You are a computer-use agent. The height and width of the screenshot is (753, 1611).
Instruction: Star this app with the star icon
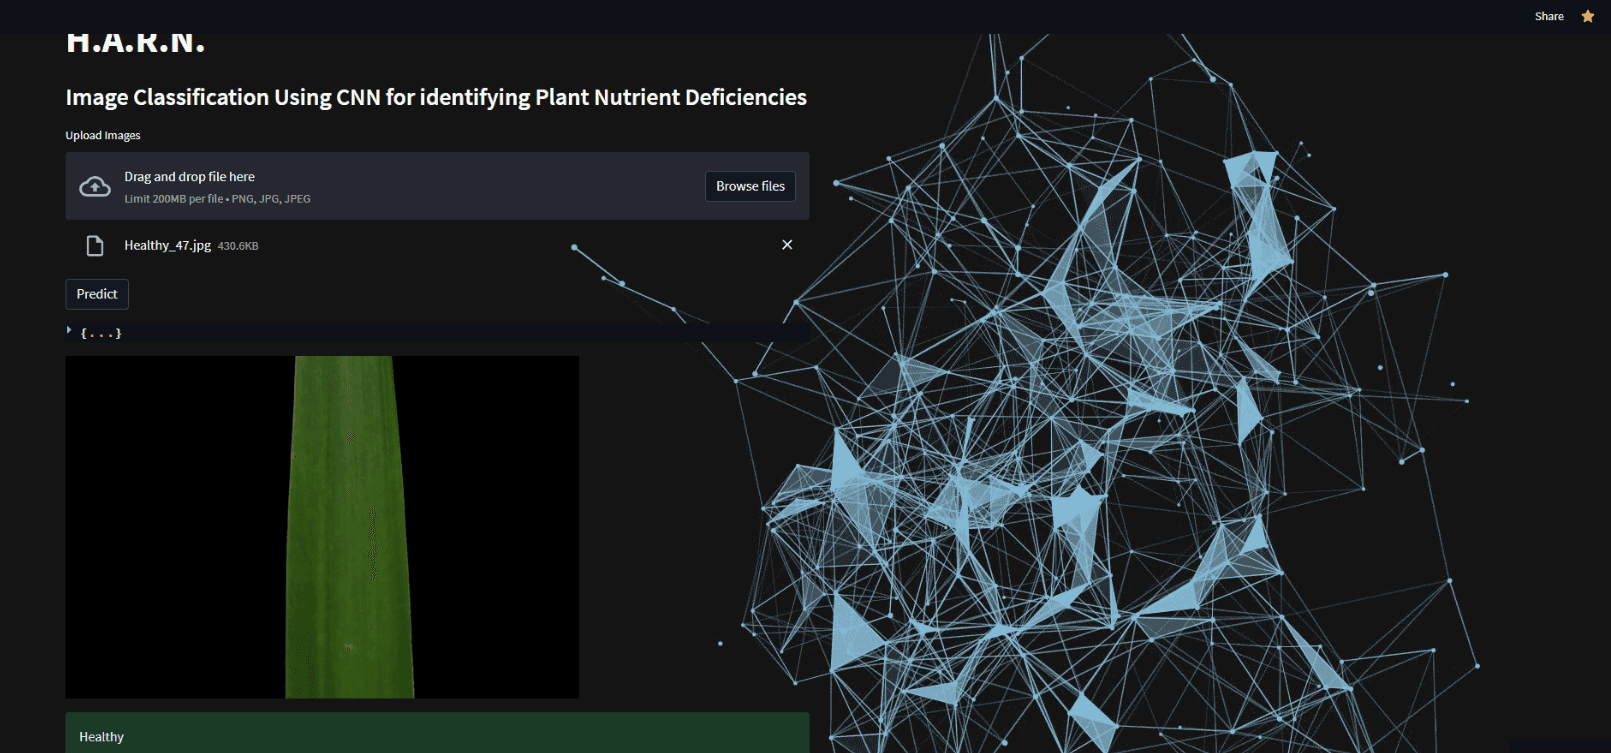(x=1587, y=16)
